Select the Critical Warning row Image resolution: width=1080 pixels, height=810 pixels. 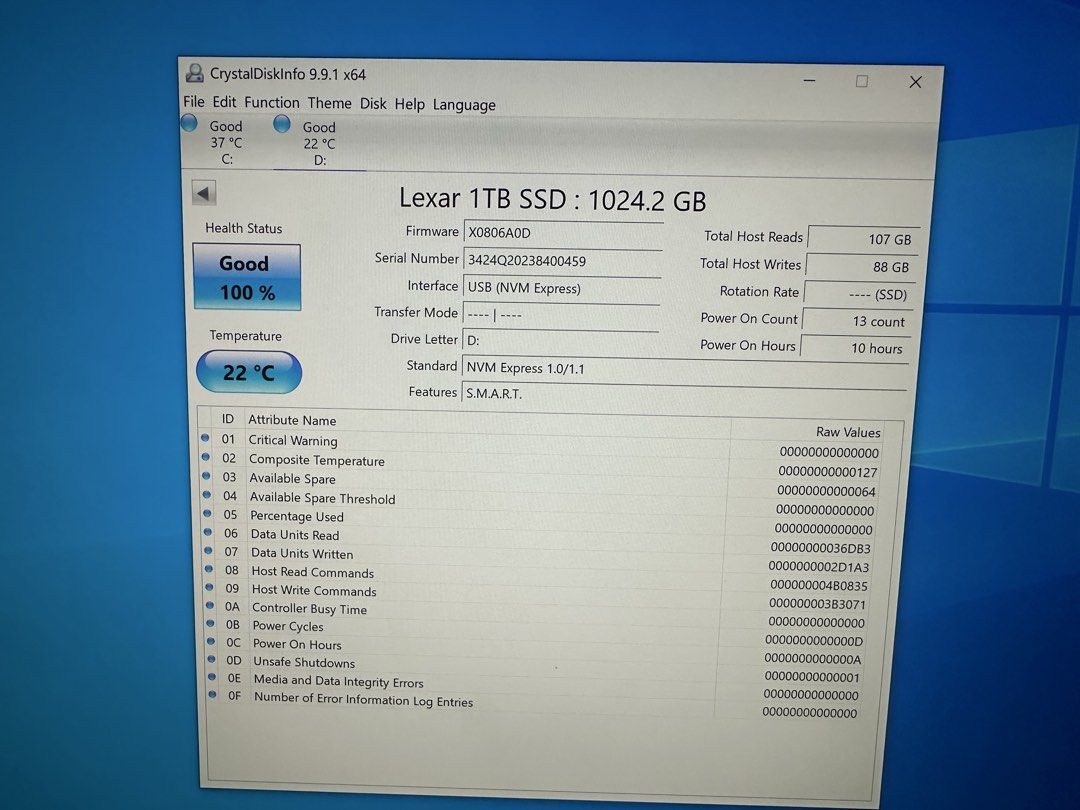click(x=542, y=445)
